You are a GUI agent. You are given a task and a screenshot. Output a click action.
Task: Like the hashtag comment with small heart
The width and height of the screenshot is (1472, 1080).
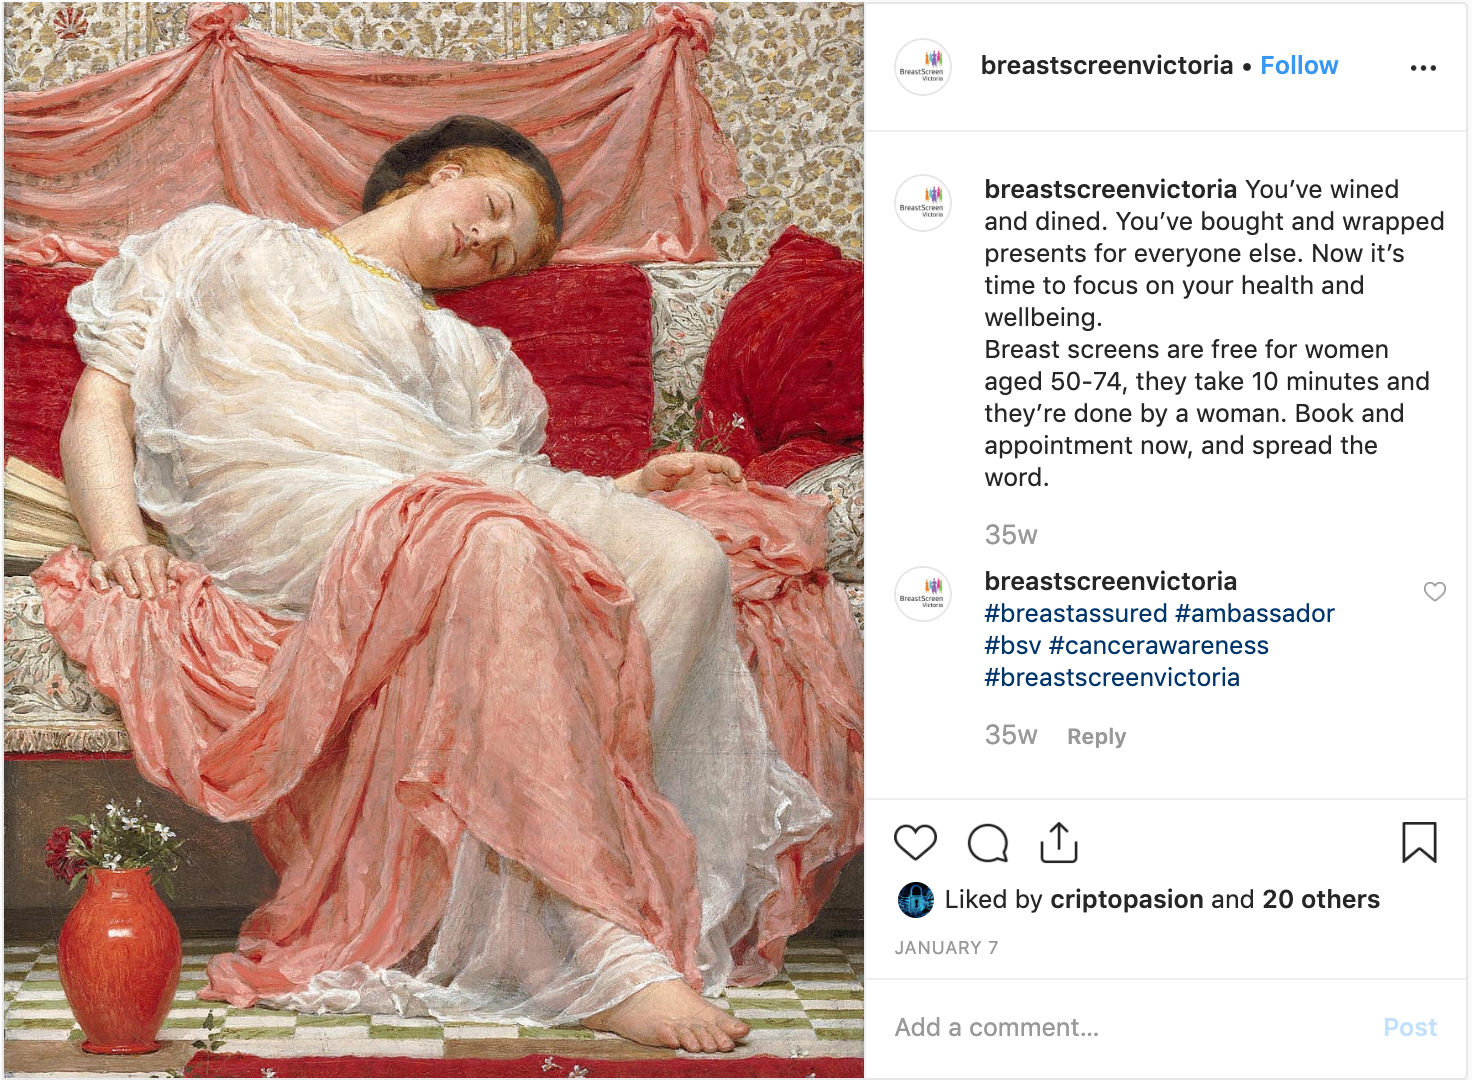[x=1435, y=591]
